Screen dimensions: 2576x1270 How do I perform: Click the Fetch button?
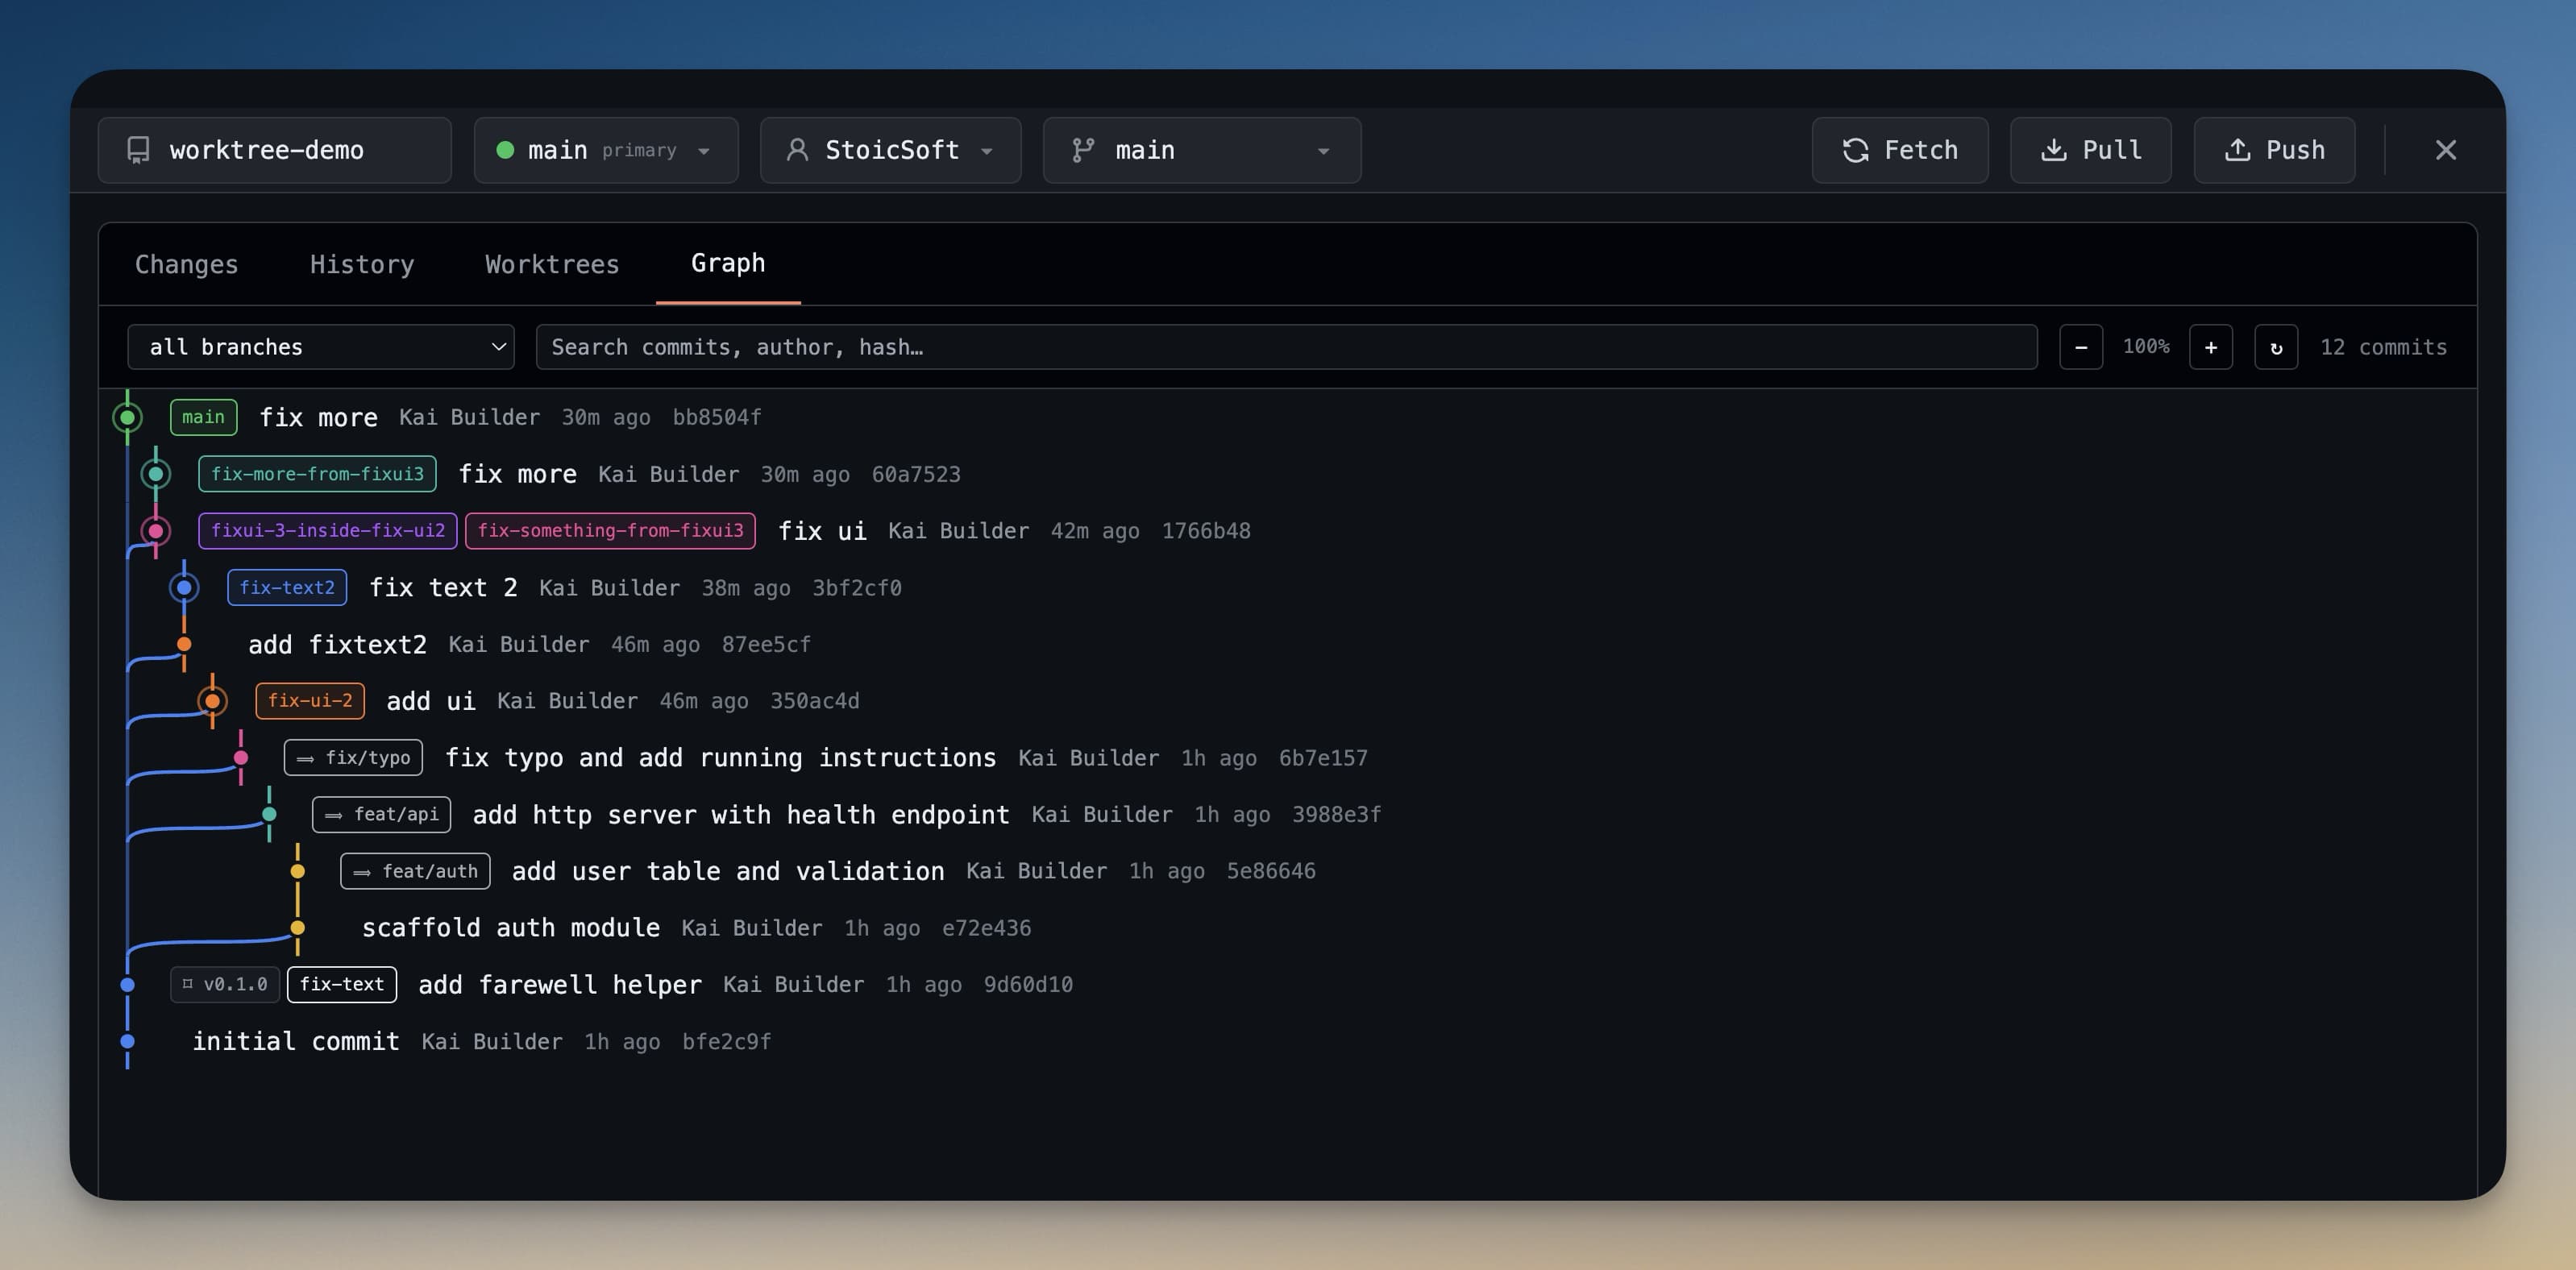1899,150
